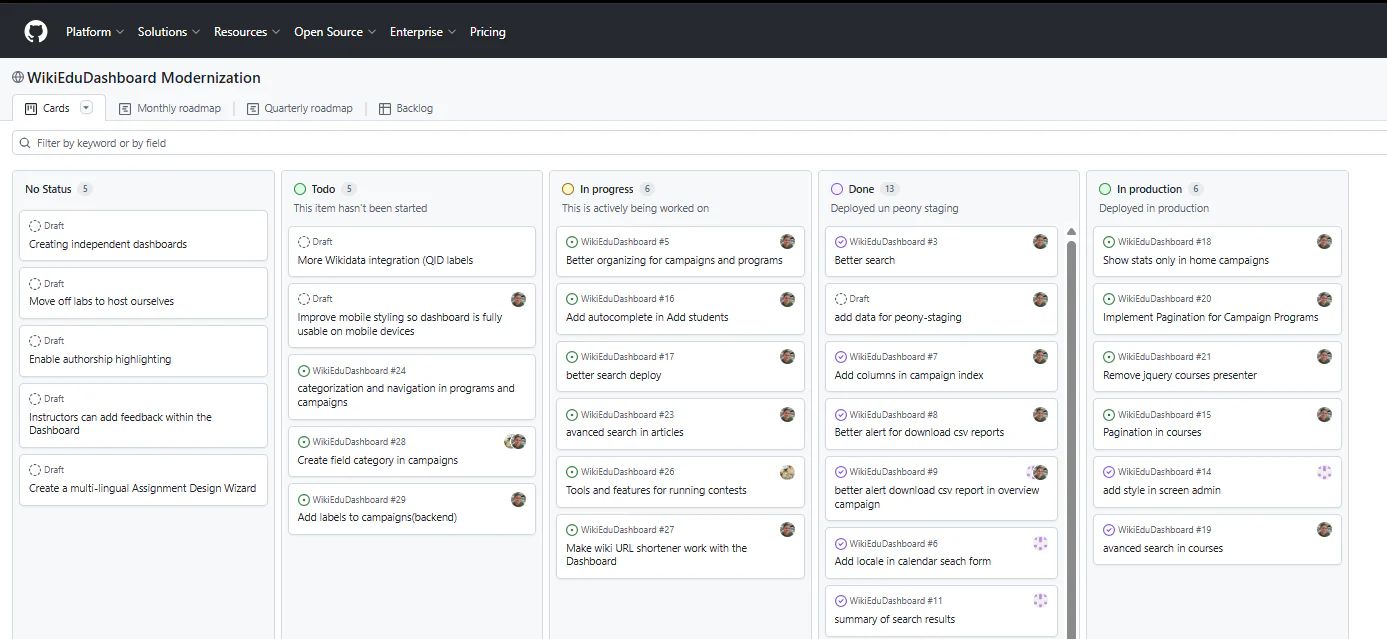Screen dimensions: 1387x639
Task: Expand the Enterprise menu
Action: coord(423,32)
